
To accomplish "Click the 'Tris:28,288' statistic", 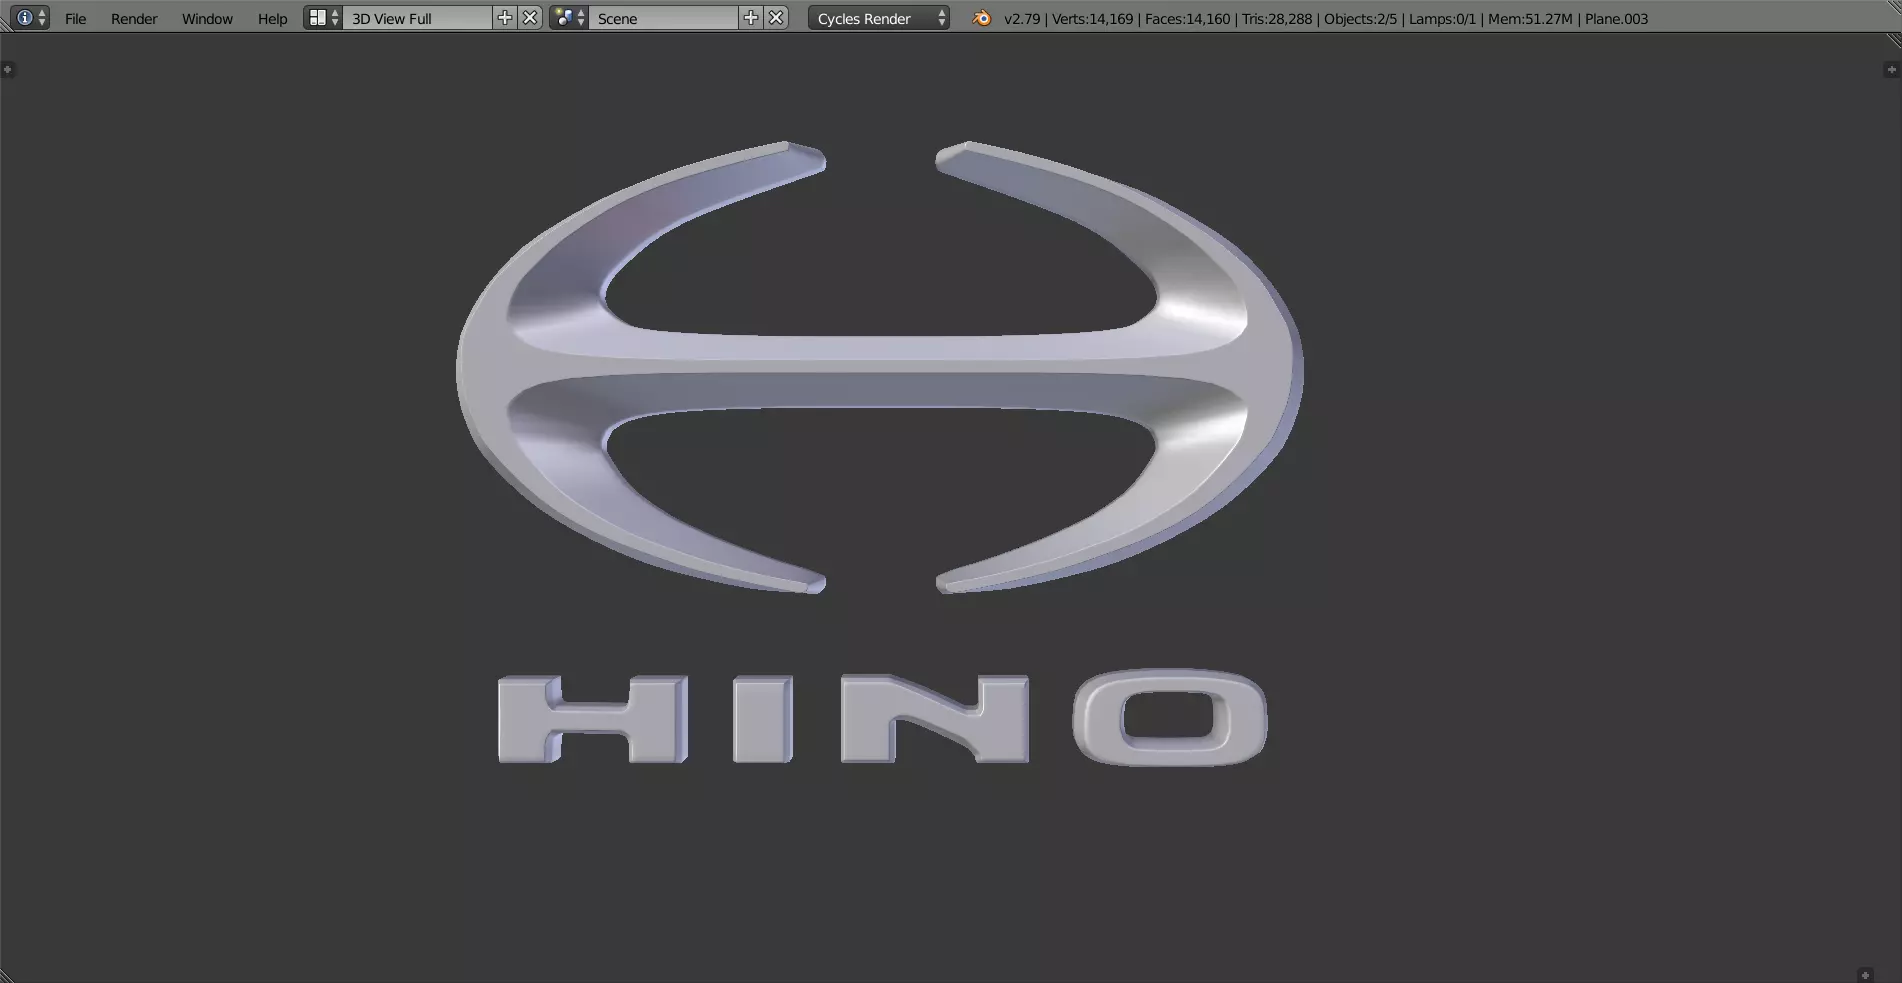I will (1277, 19).
